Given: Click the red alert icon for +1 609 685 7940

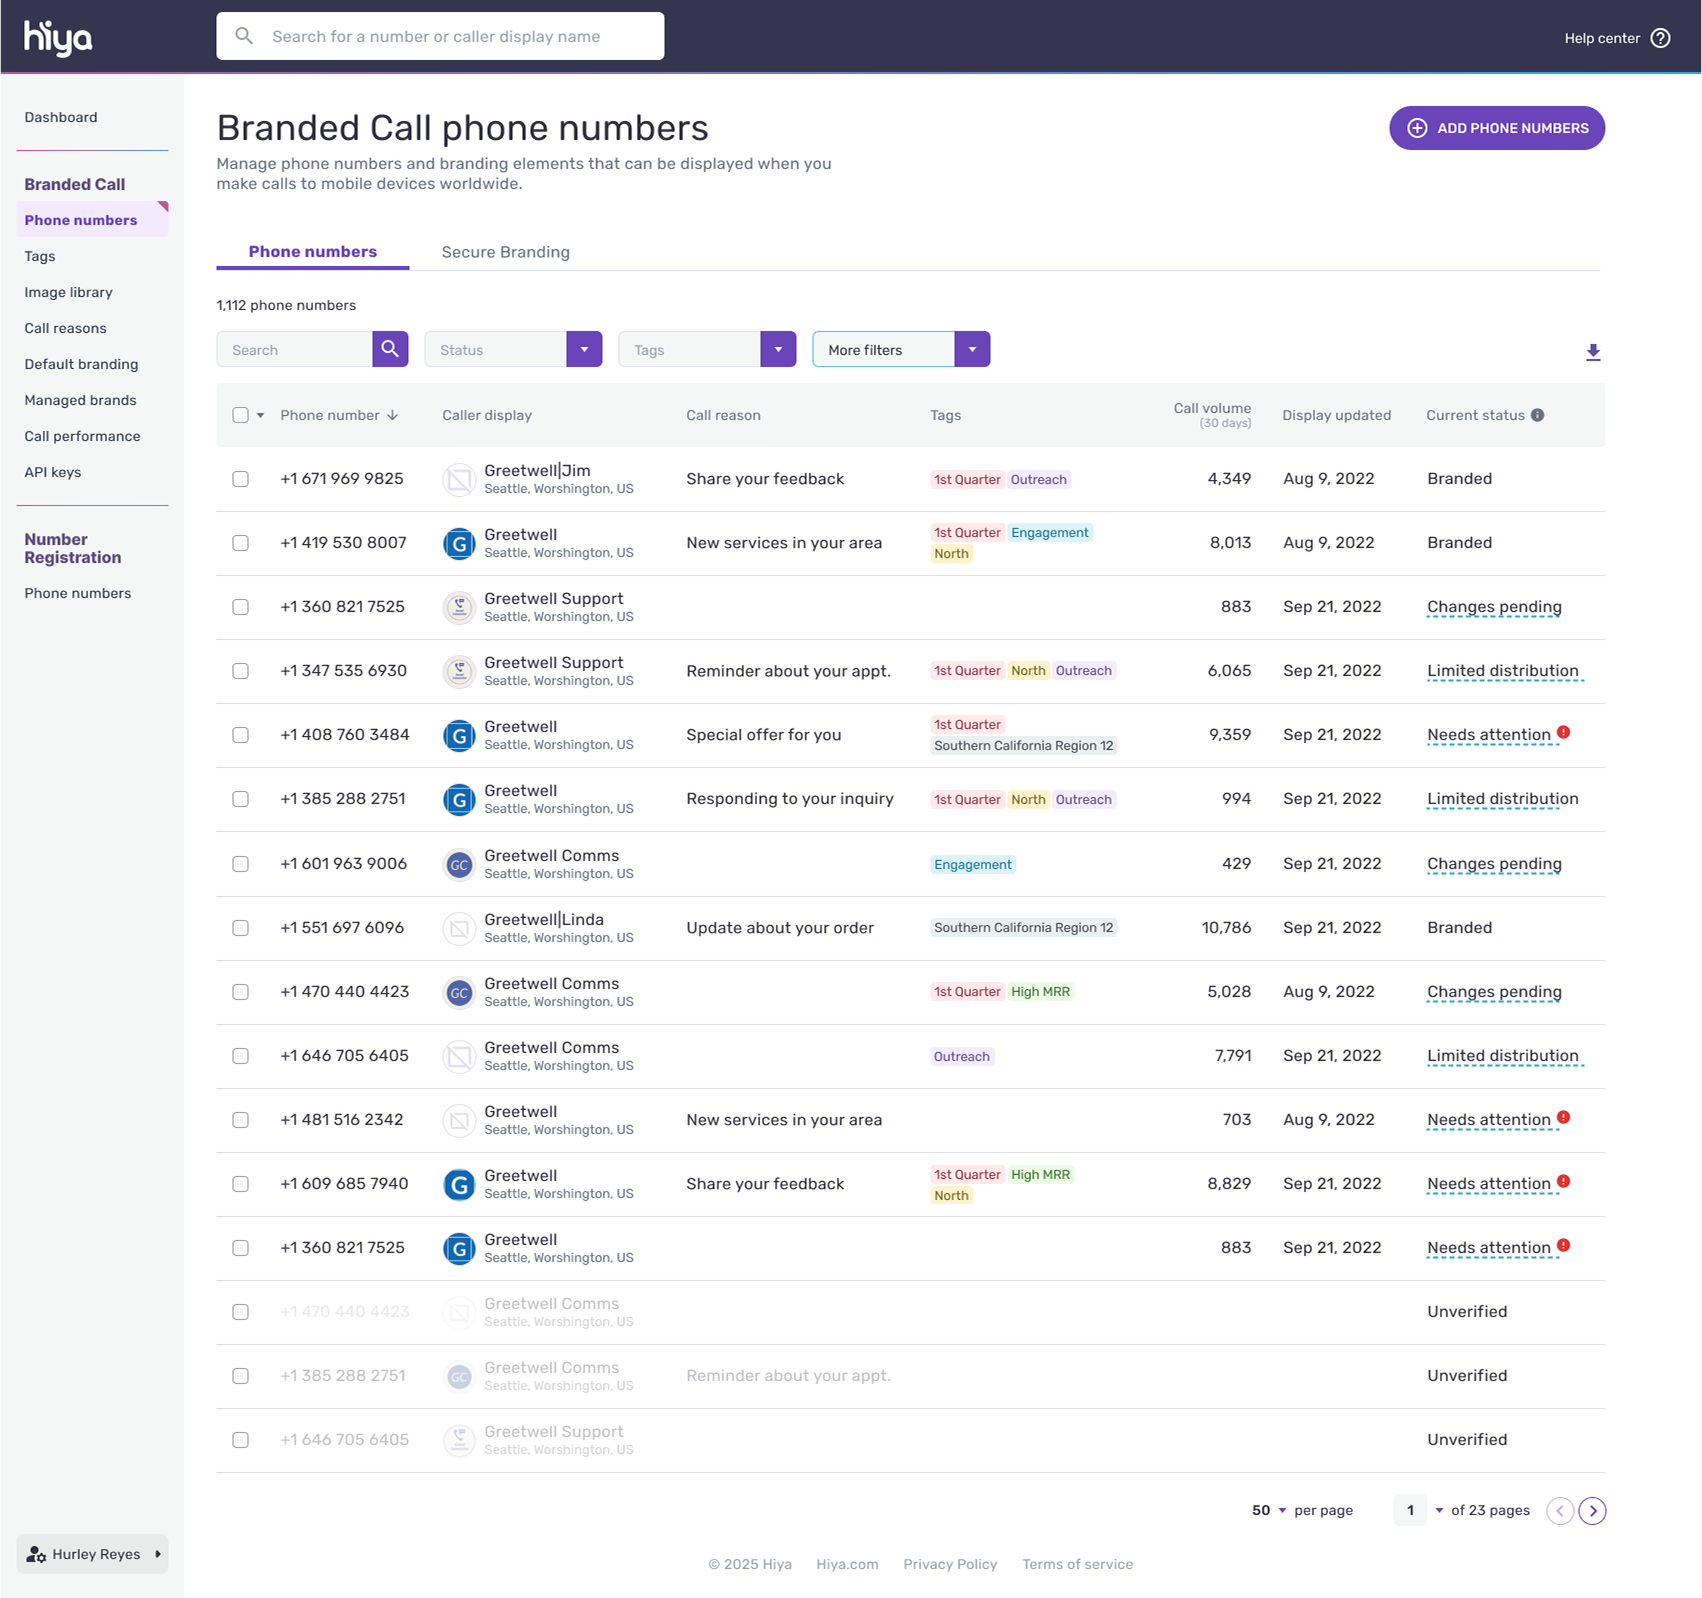Looking at the screenshot, I should pyautogui.click(x=1564, y=1182).
